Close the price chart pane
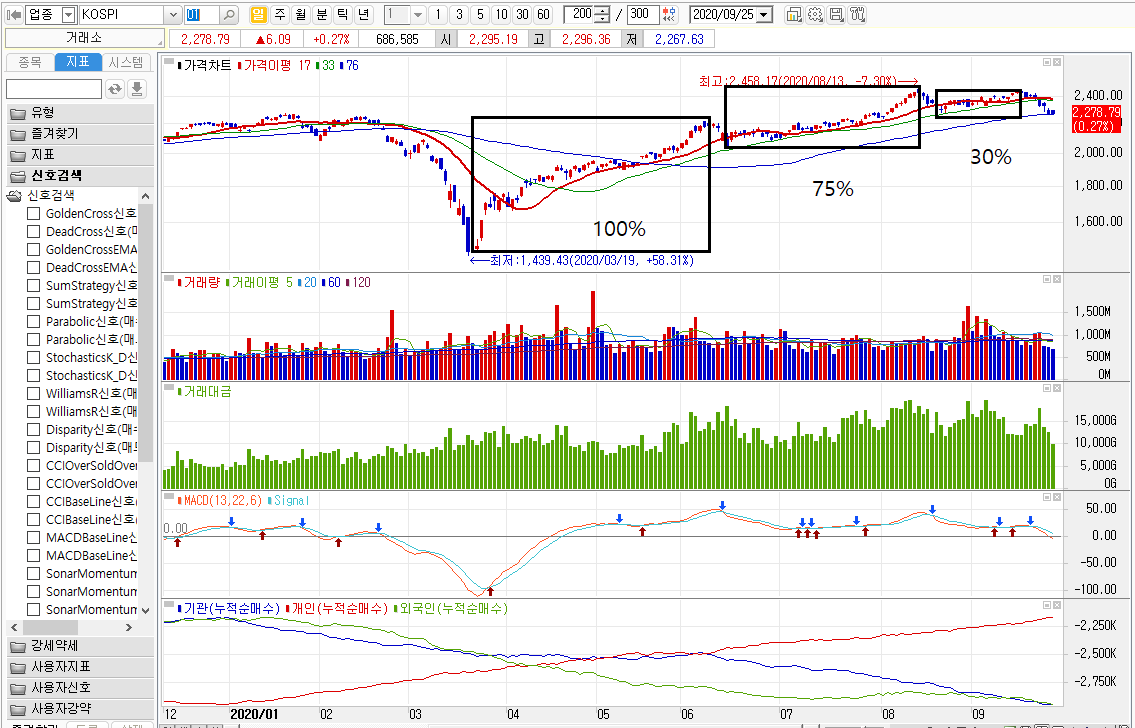This screenshot has height=728, width=1135. pyautogui.click(x=1057, y=62)
